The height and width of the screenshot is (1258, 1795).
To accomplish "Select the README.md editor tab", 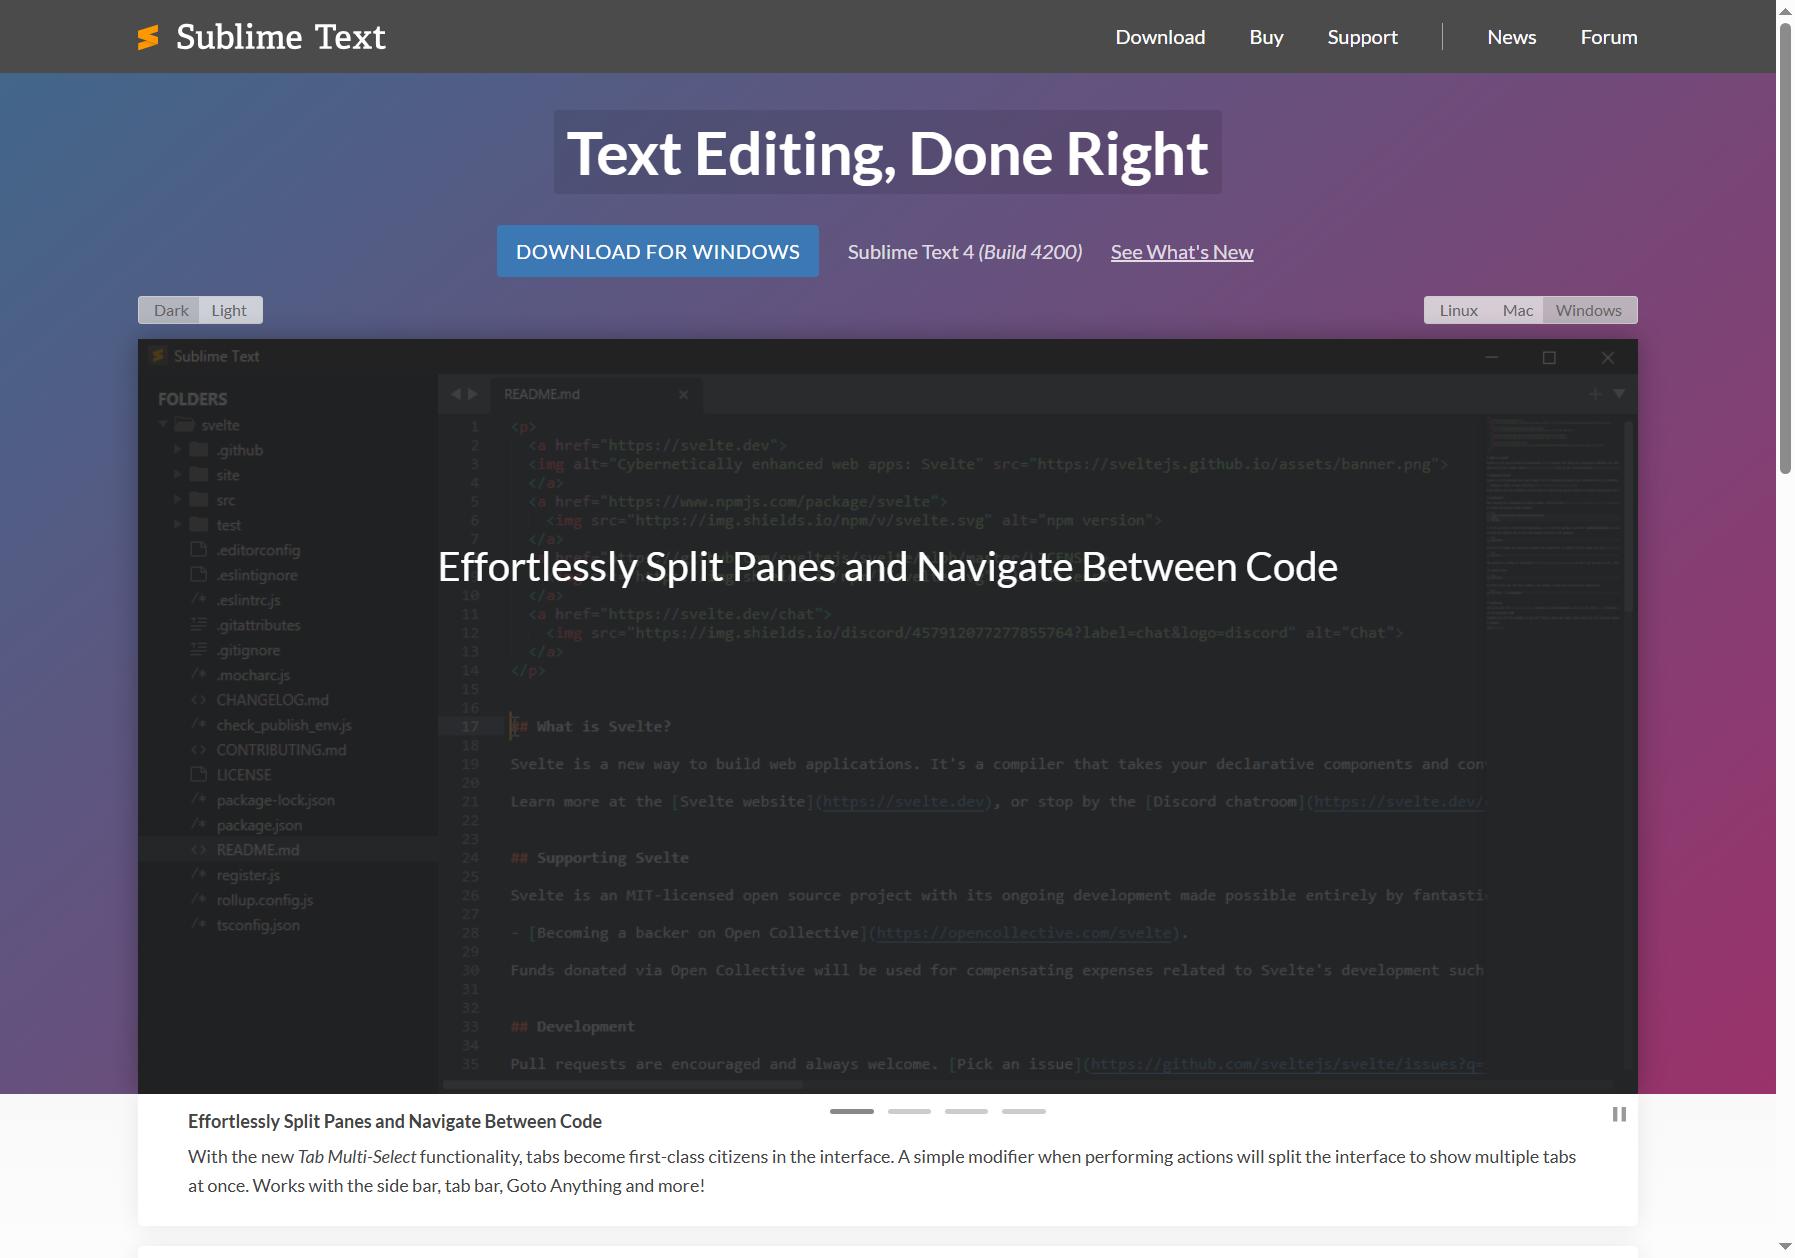I will pyautogui.click(x=596, y=394).
